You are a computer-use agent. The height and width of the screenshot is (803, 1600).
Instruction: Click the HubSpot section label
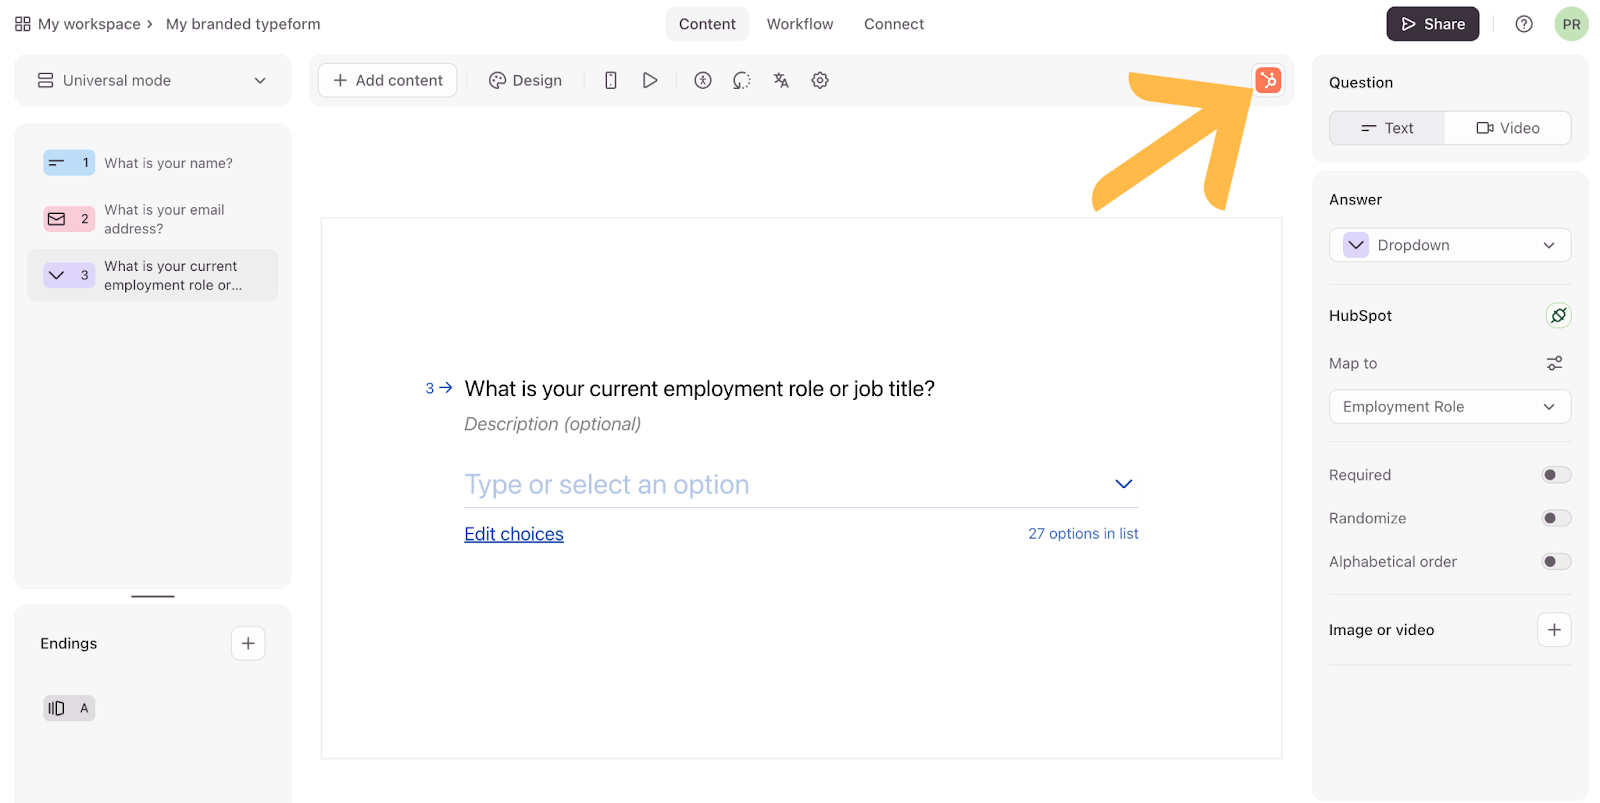point(1360,315)
